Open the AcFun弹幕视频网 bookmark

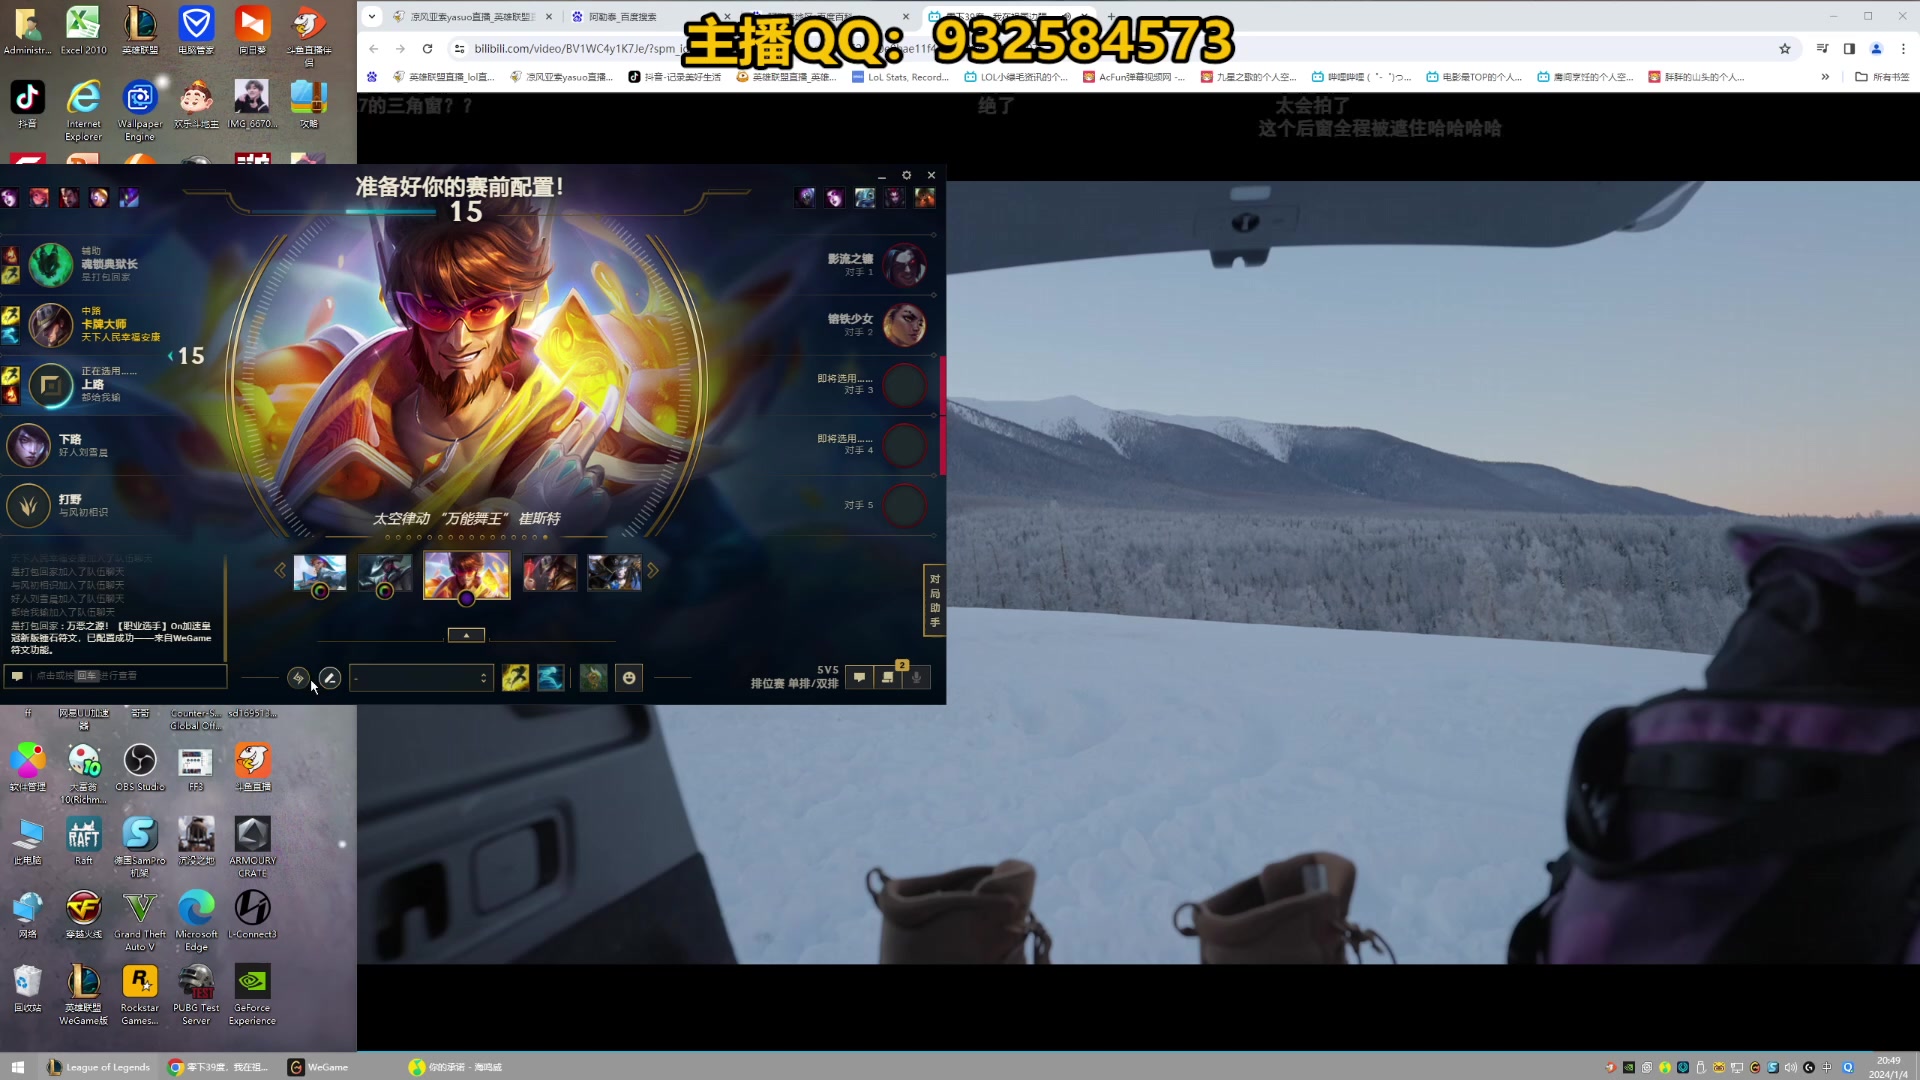pyautogui.click(x=1134, y=76)
